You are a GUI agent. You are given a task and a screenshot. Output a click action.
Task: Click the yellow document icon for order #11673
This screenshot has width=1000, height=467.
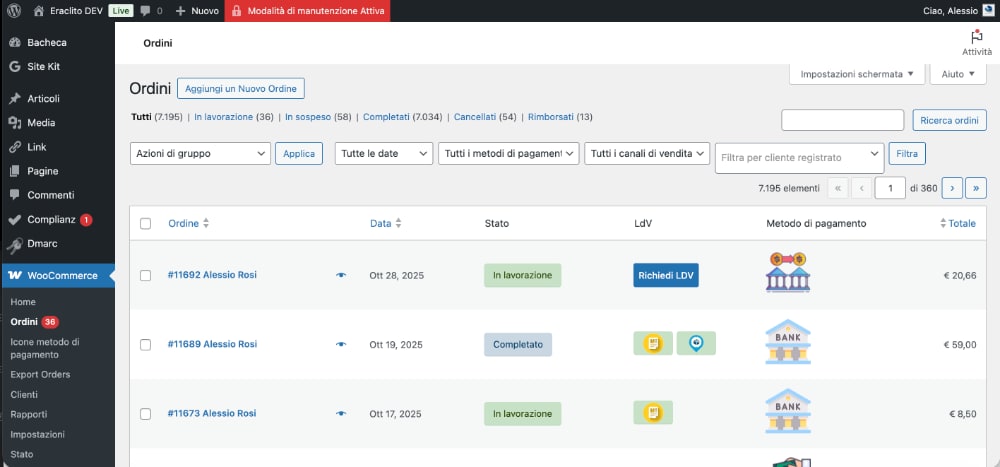[x=653, y=413]
